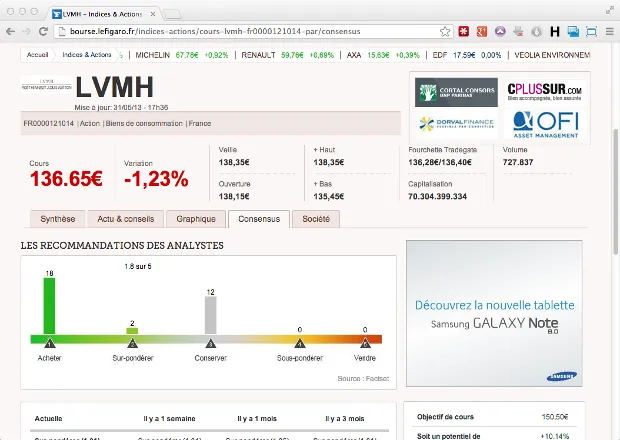This screenshot has height=440, width=620.
Task: Click the 'Il y a 1 semaine' column header
Action: [x=169, y=419]
